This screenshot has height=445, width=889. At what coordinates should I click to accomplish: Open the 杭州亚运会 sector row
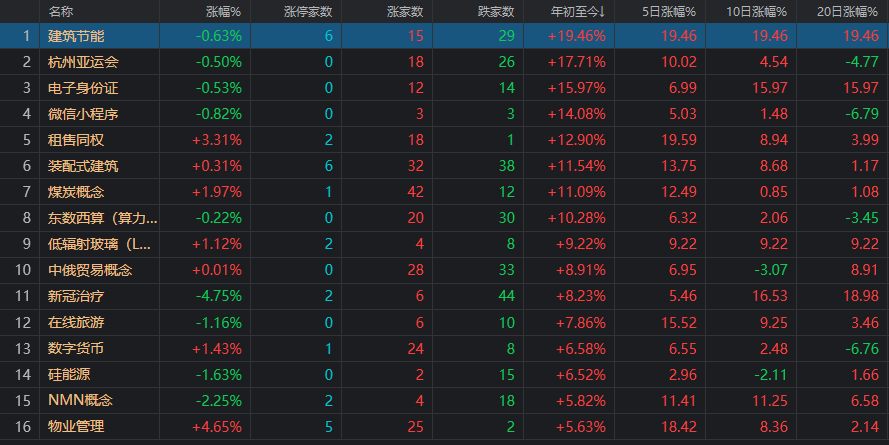pos(444,62)
